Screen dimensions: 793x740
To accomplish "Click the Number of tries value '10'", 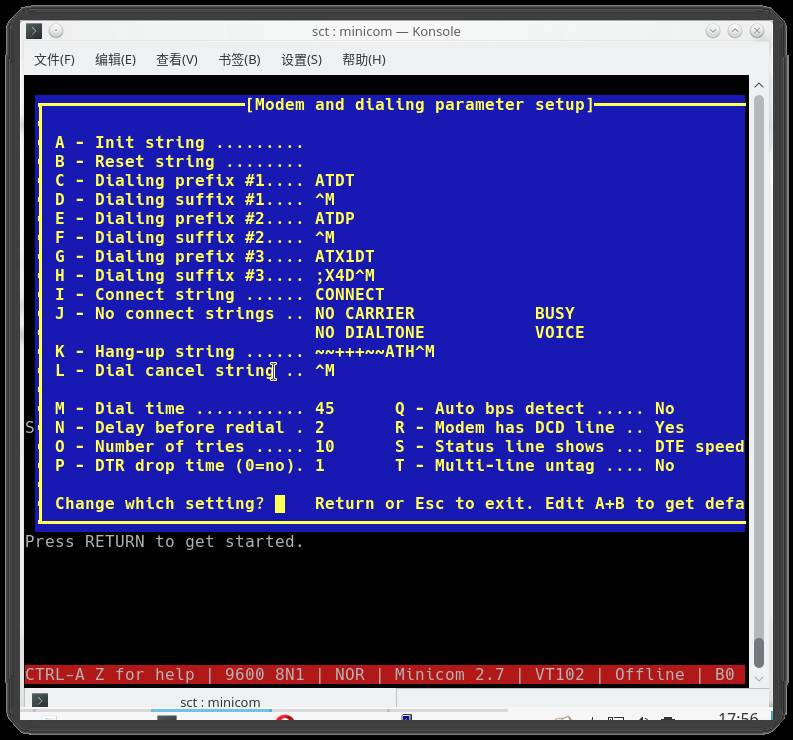I will pyautogui.click(x=324, y=447).
